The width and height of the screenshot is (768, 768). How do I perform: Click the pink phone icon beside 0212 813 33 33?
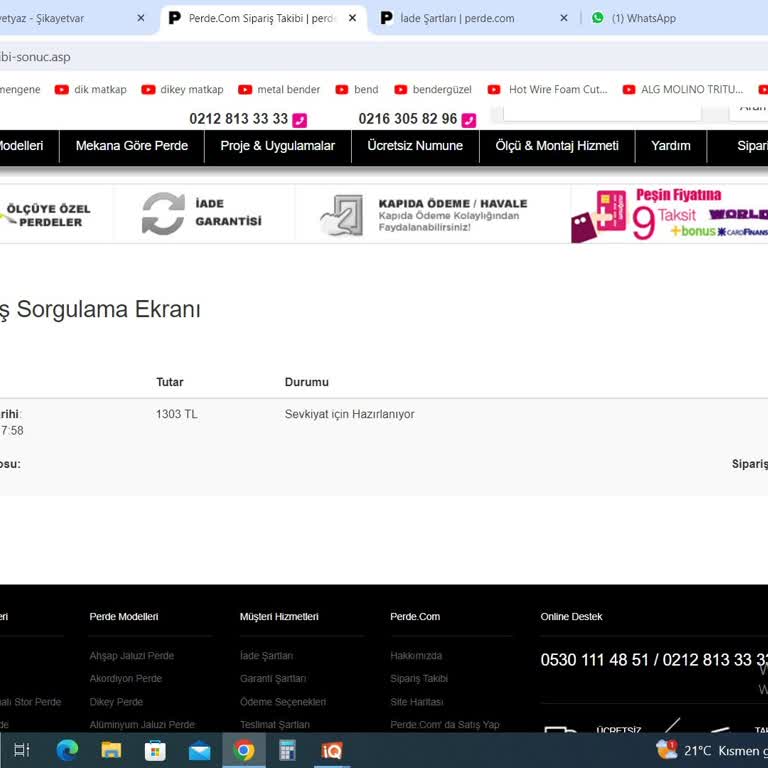(x=300, y=120)
